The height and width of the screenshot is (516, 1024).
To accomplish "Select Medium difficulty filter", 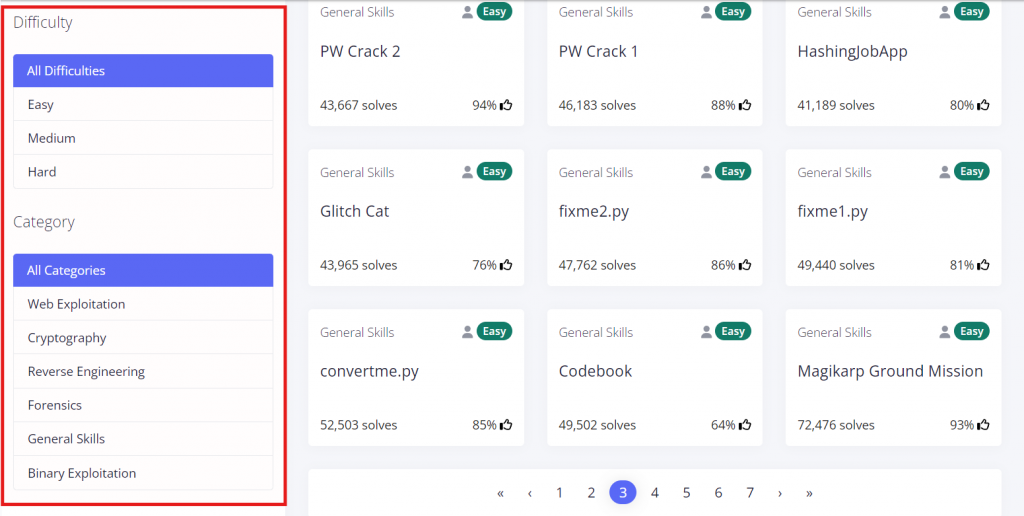I will point(143,138).
